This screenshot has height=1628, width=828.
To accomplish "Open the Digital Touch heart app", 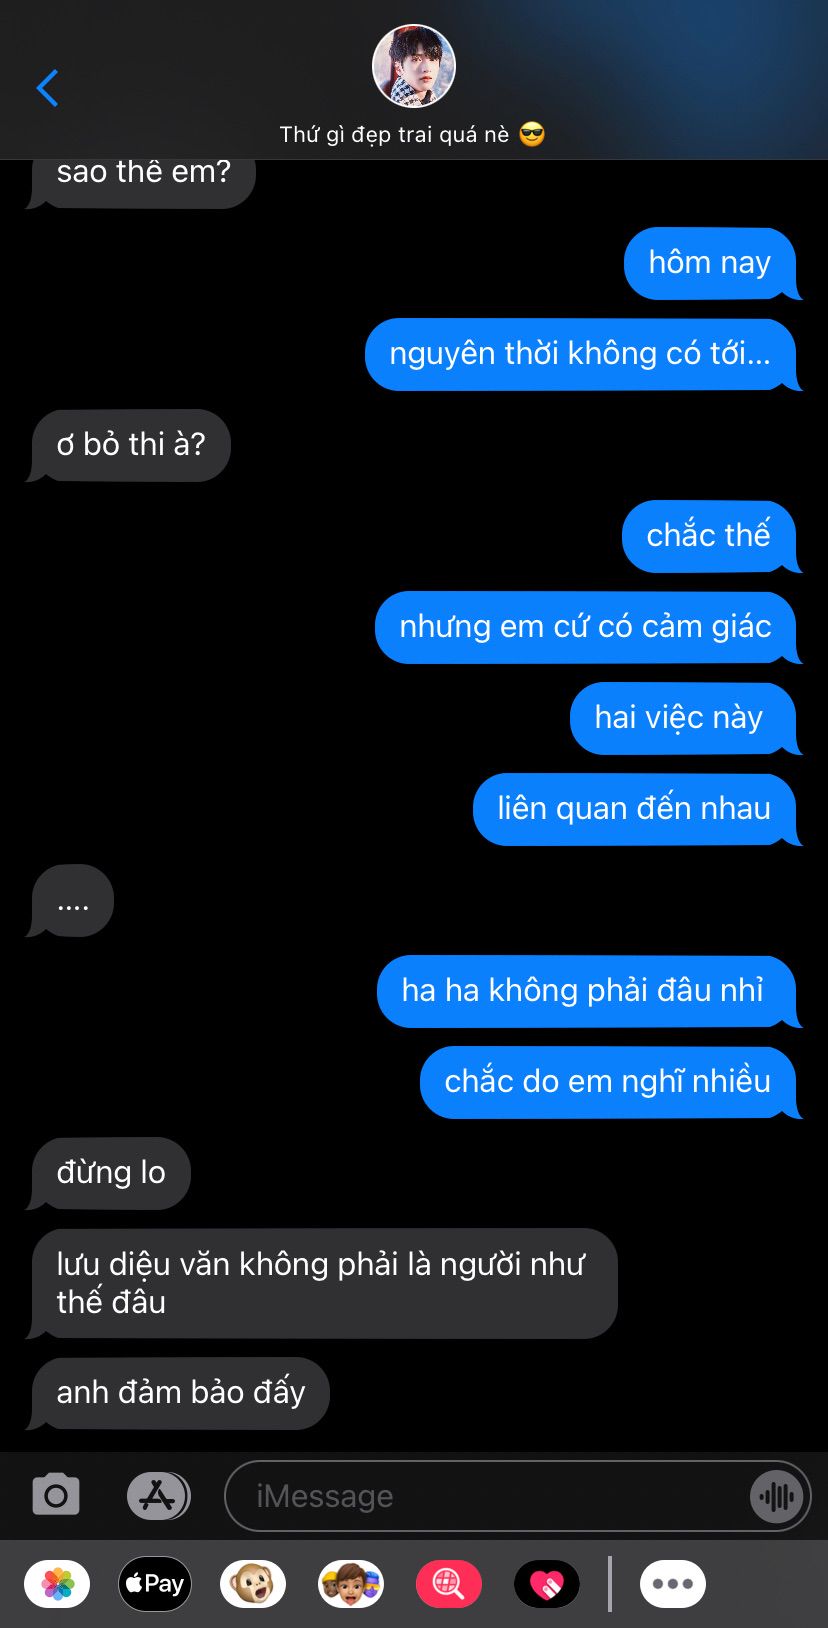I will tap(547, 1584).
